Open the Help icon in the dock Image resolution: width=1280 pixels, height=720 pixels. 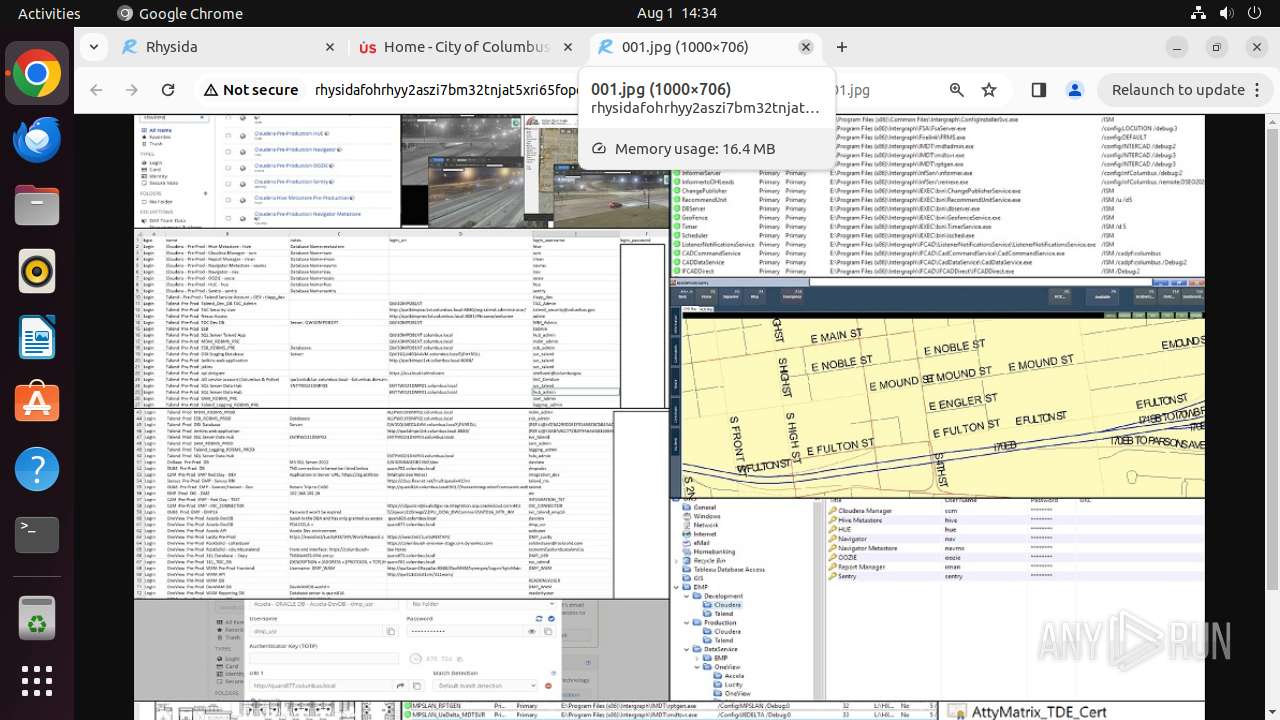(37, 469)
